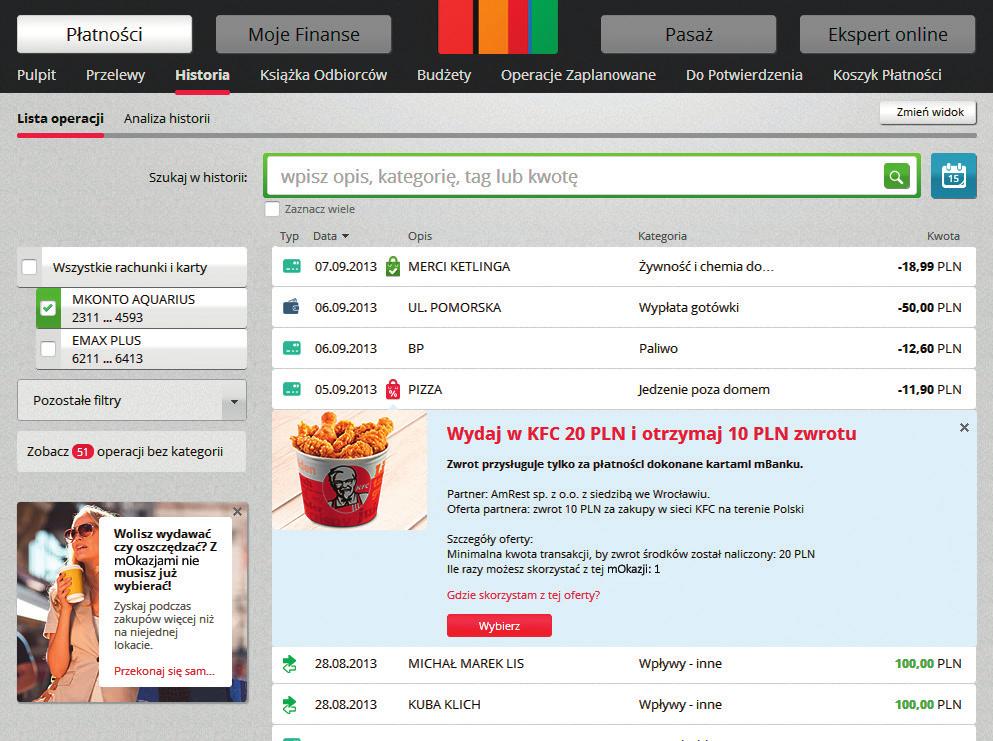
Task: Click the -18,99 PLN amount
Action: pos(929,267)
